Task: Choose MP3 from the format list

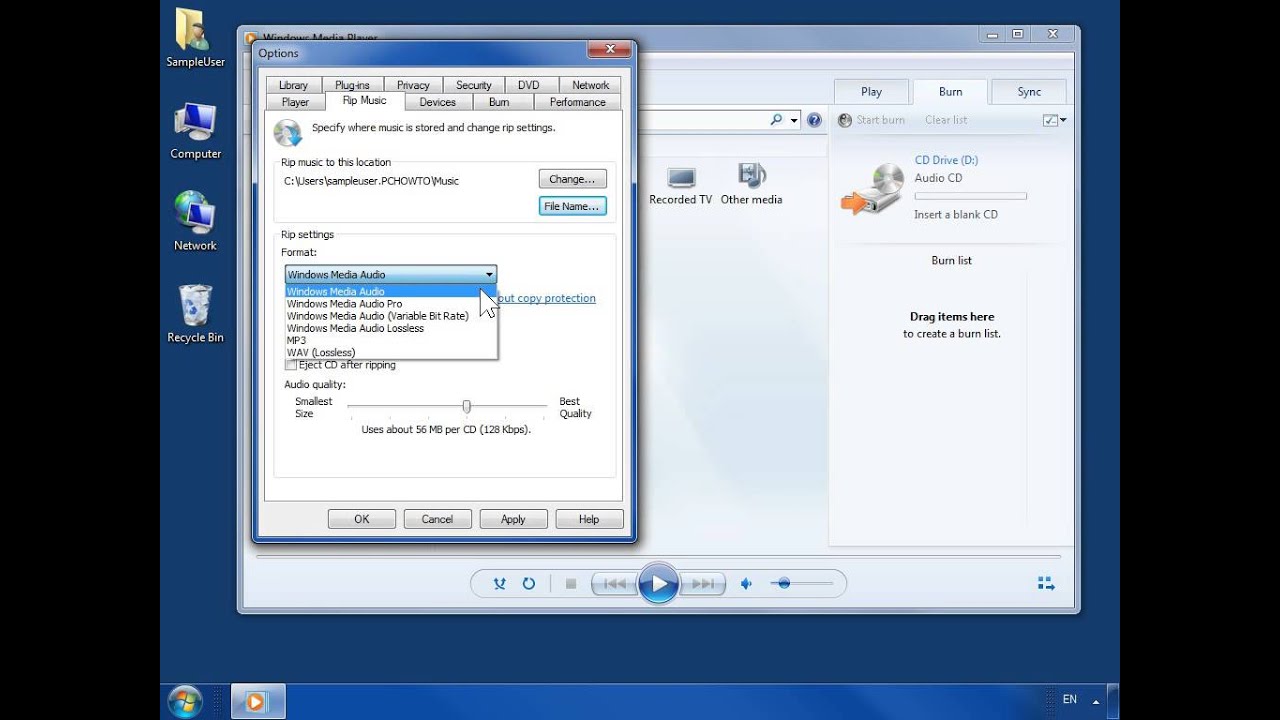Action: click(x=391, y=340)
